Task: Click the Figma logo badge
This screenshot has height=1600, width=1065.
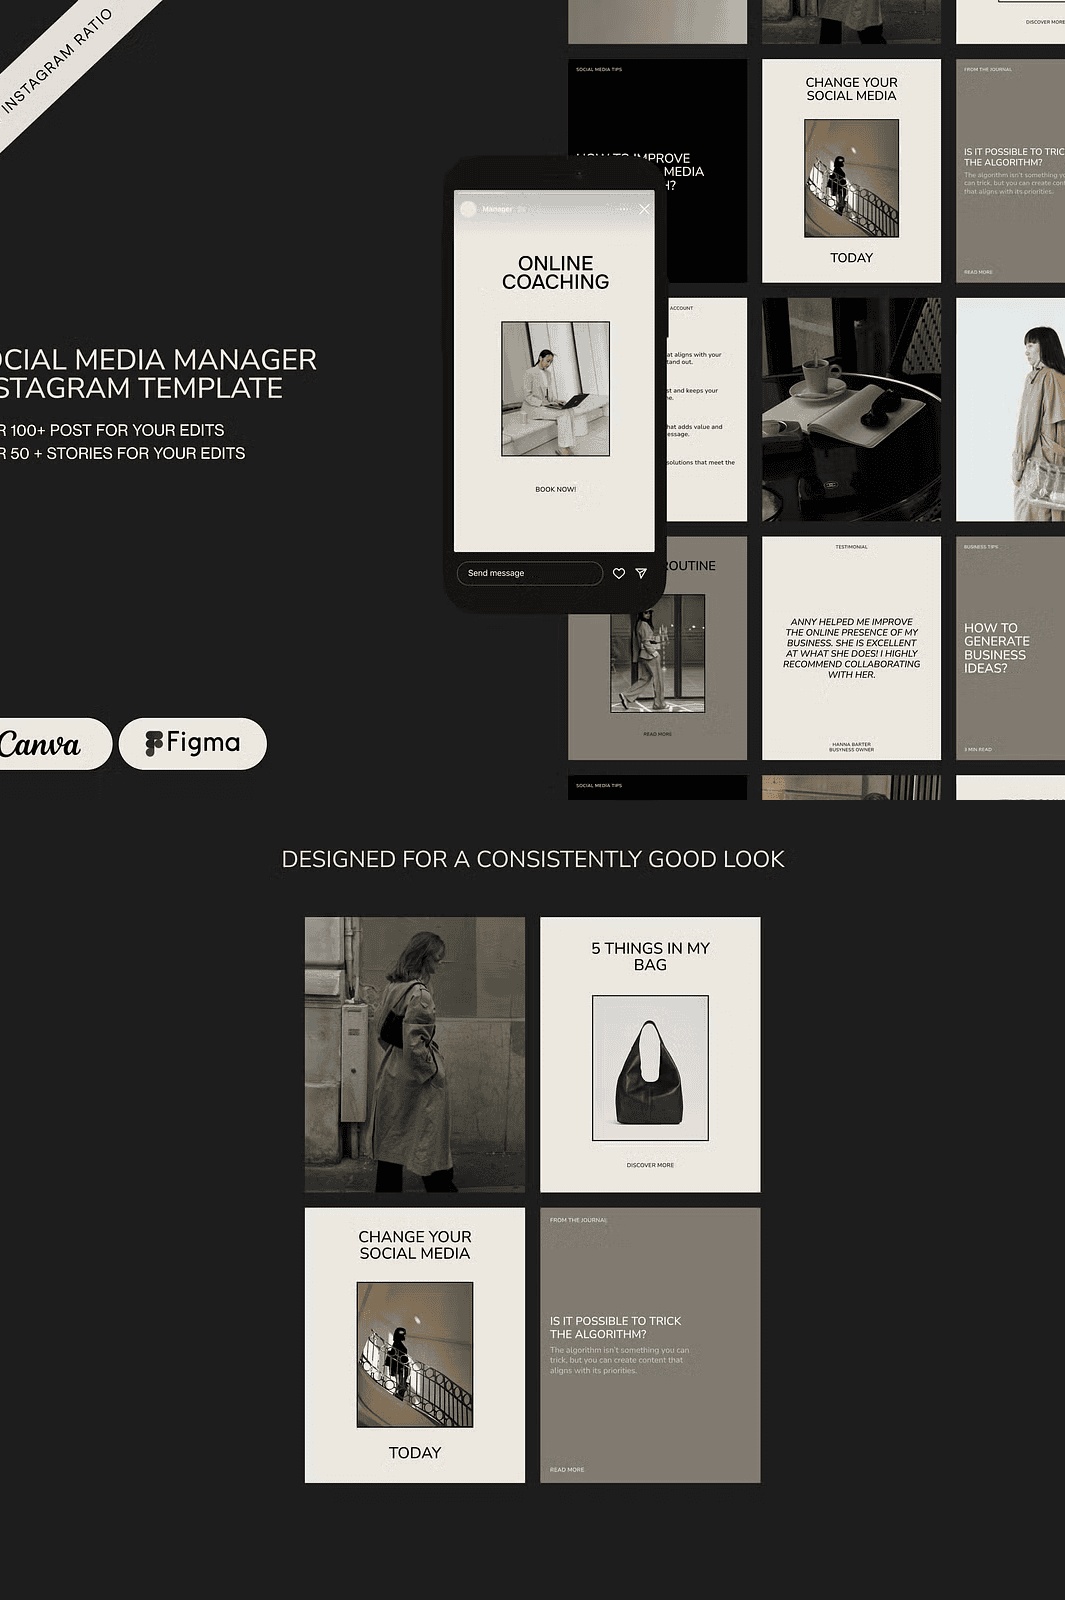Action: pyautogui.click(x=193, y=743)
